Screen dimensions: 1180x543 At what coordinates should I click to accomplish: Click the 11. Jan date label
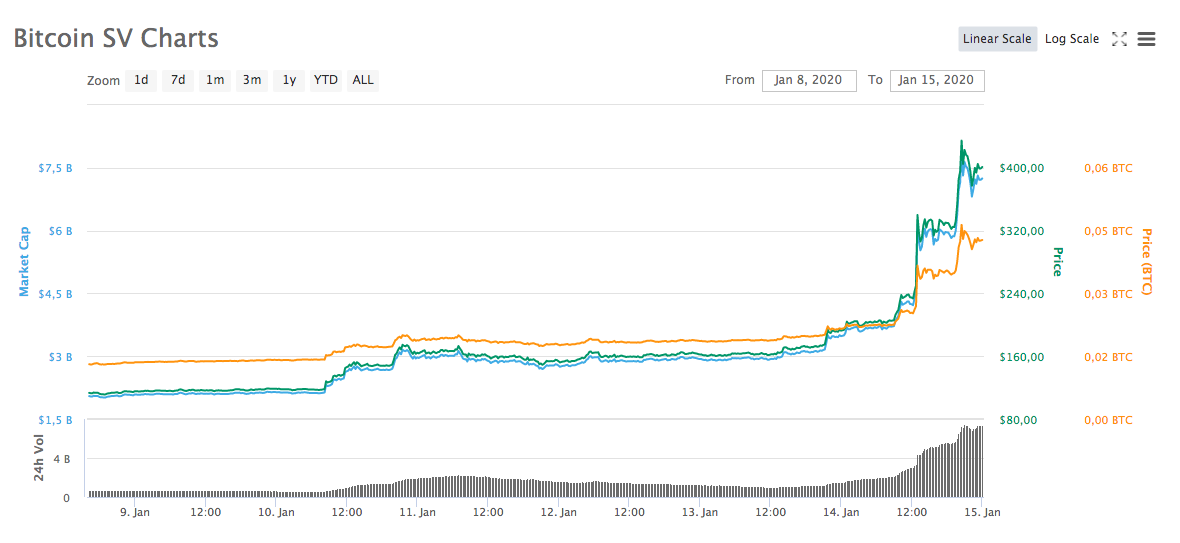pyautogui.click(x=417, y=513)
